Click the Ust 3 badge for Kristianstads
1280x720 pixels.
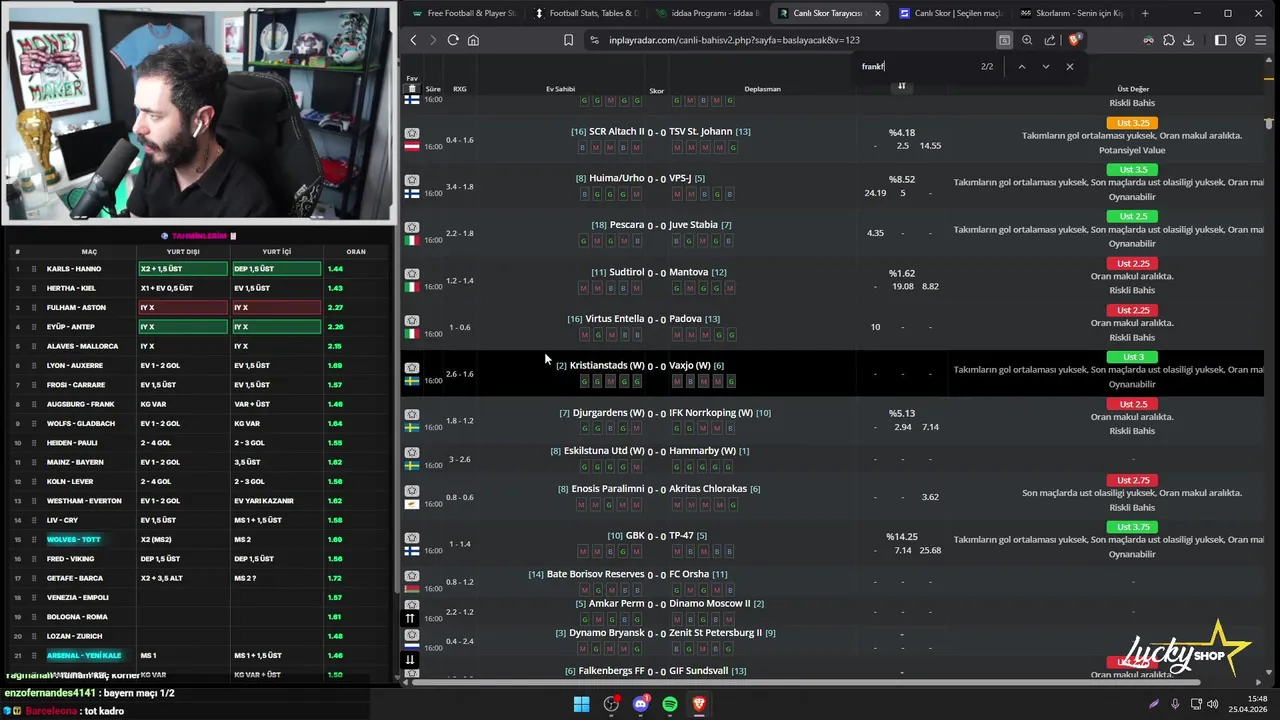point(1132,357)
